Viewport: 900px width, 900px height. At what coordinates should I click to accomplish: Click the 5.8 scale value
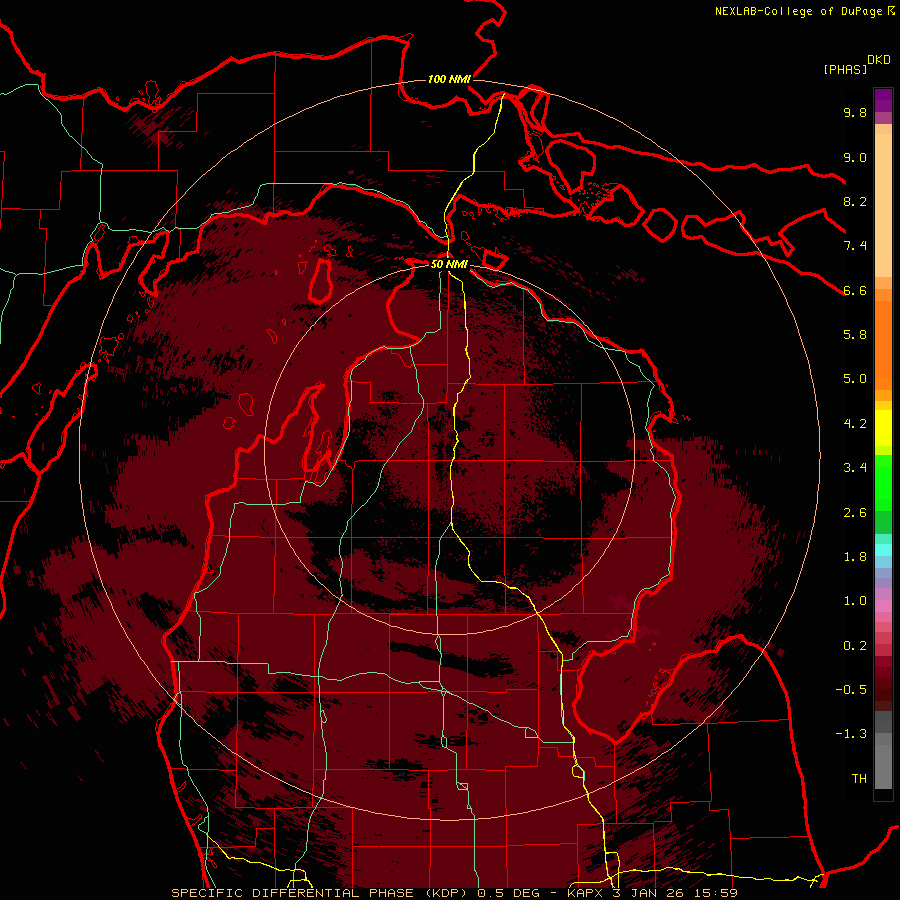855,335
